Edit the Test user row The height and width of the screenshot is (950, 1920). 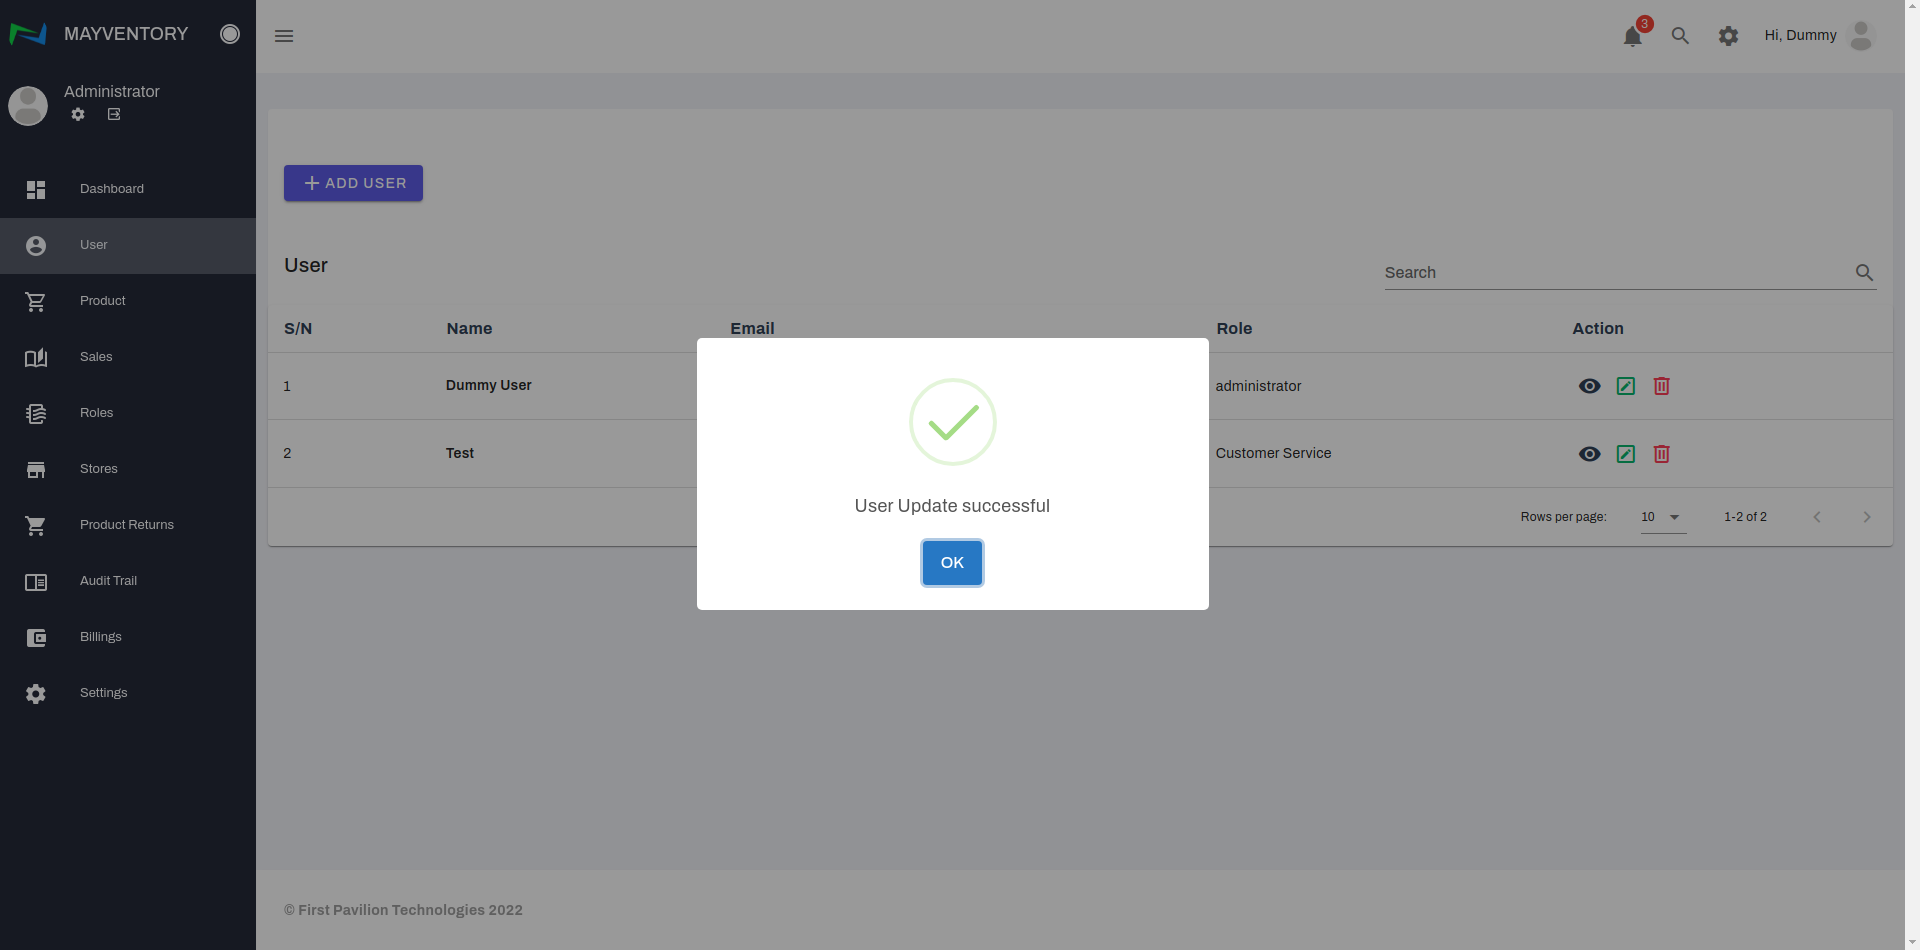tap(1626, 454)
